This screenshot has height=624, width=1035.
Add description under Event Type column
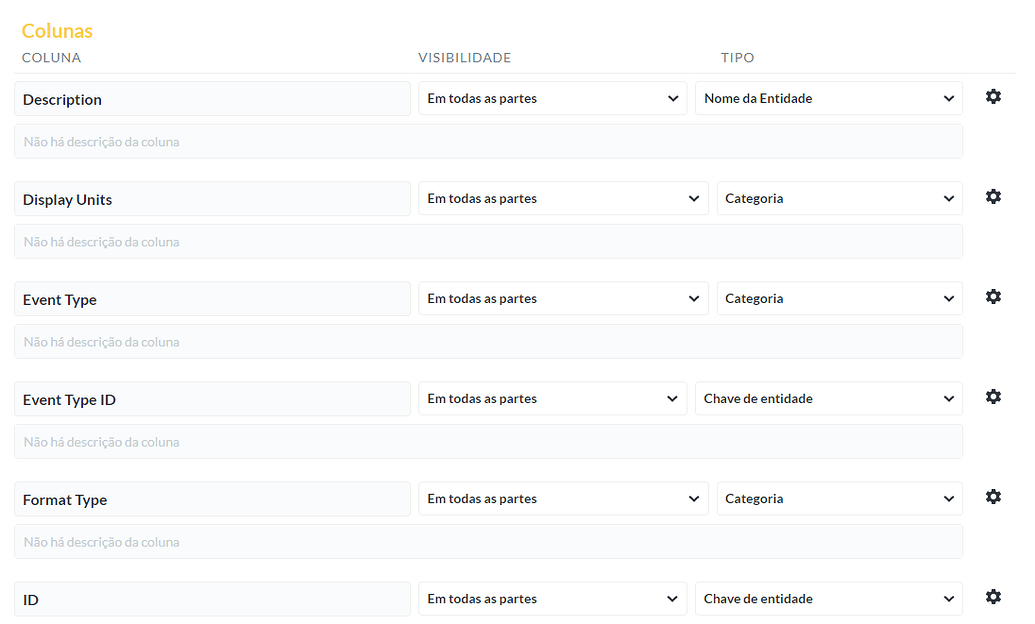[488, 342]
